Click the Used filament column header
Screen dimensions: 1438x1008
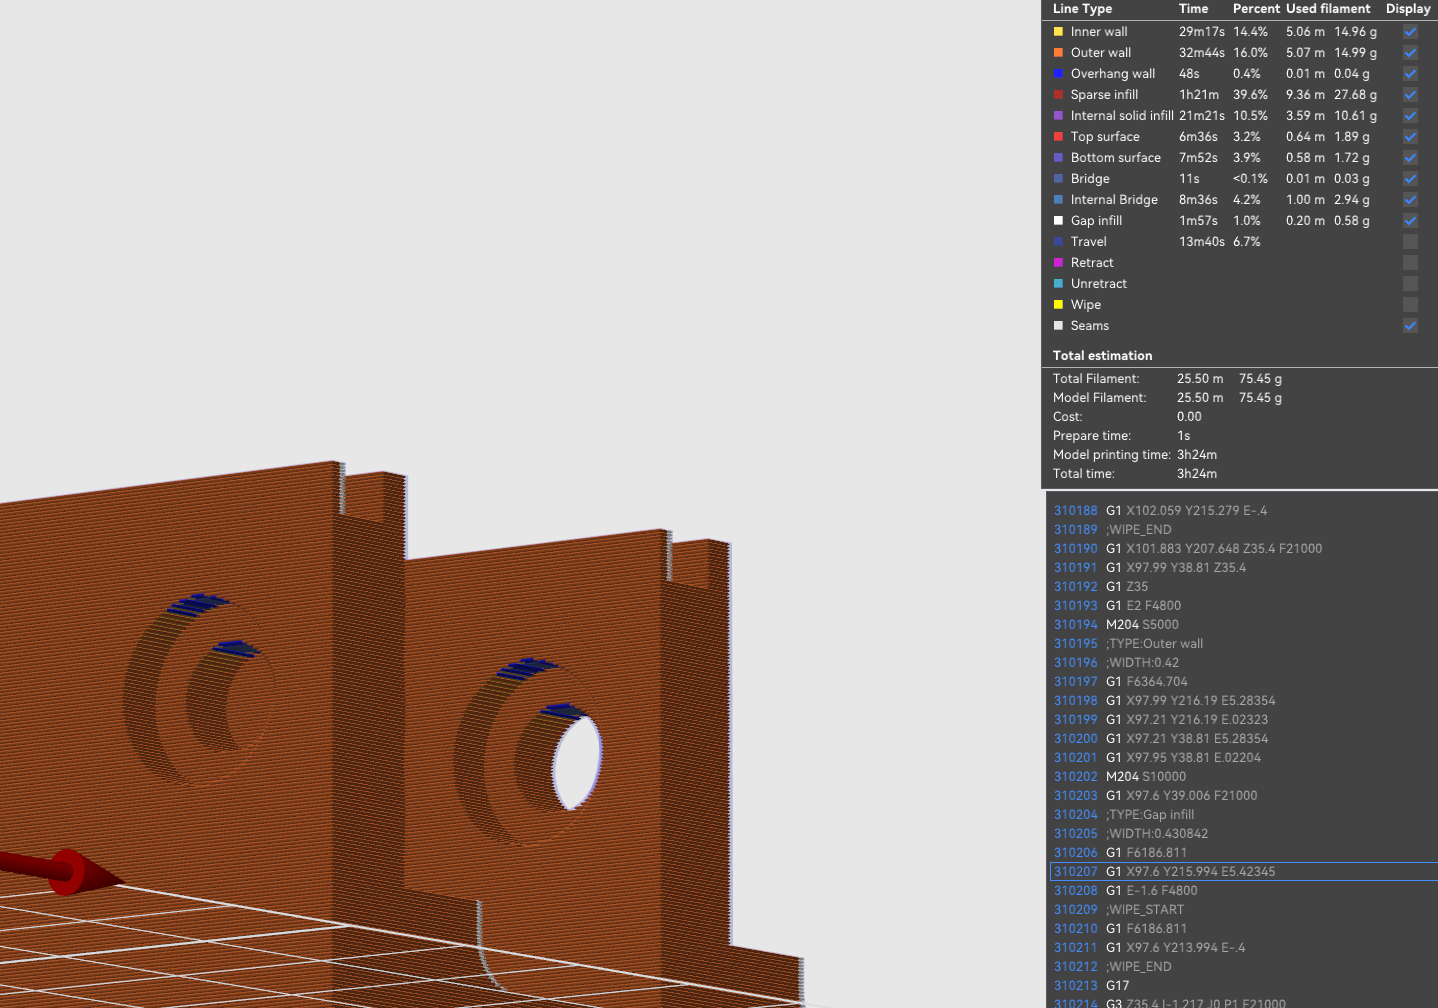(1328, 9)
